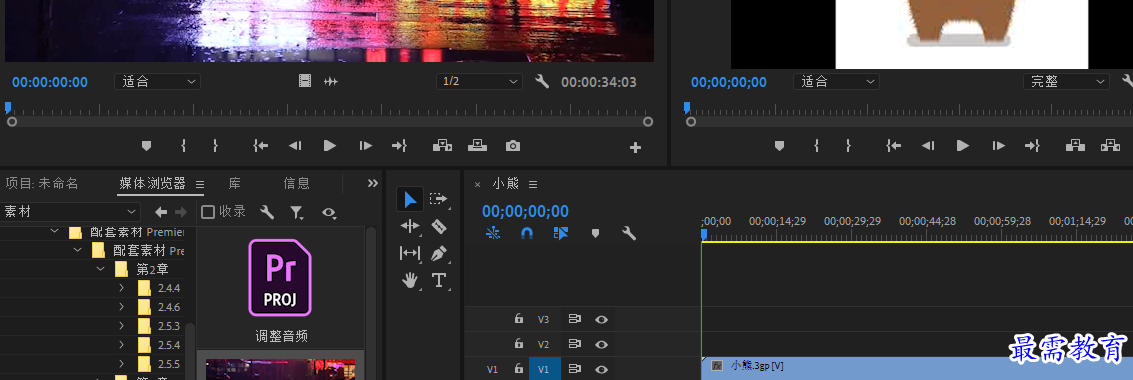Select the Type tool

click(x=438, y=280)
